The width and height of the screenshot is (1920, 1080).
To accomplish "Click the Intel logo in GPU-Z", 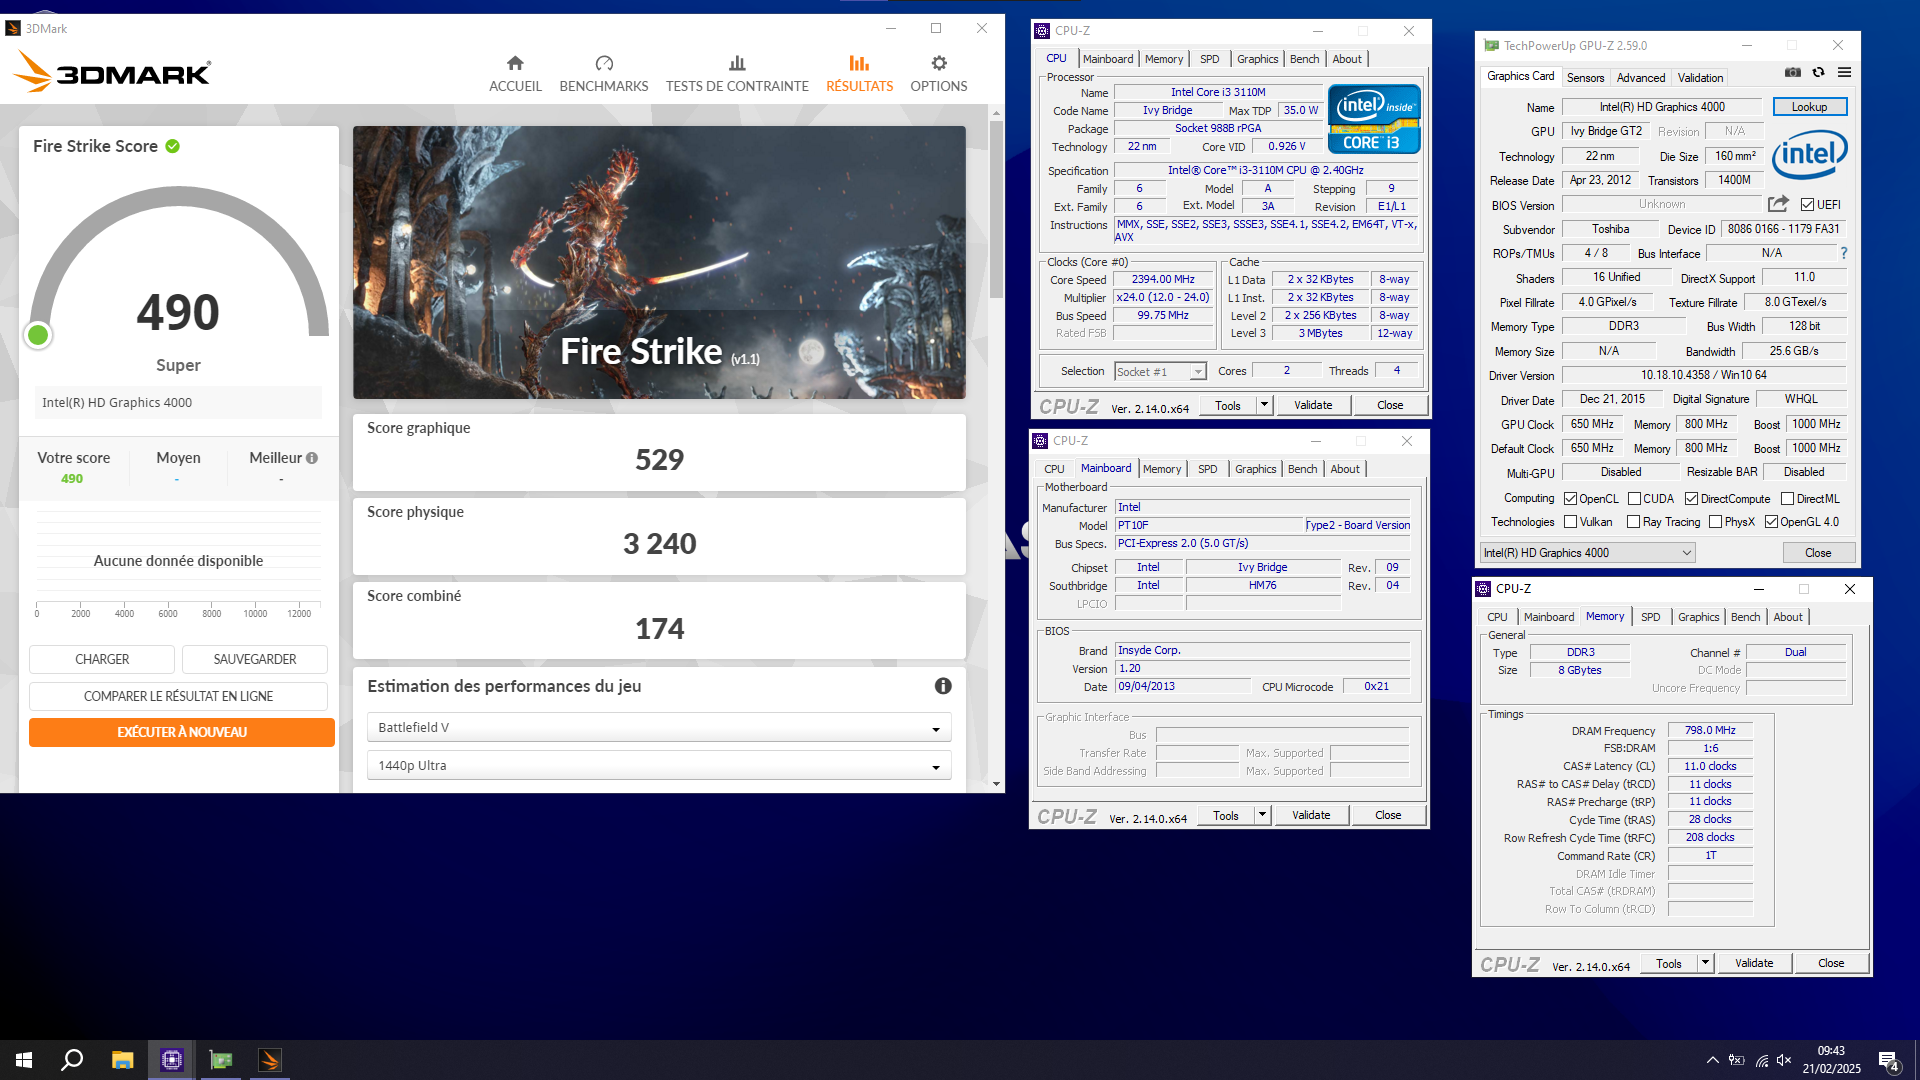I will tap(1810, 153).
